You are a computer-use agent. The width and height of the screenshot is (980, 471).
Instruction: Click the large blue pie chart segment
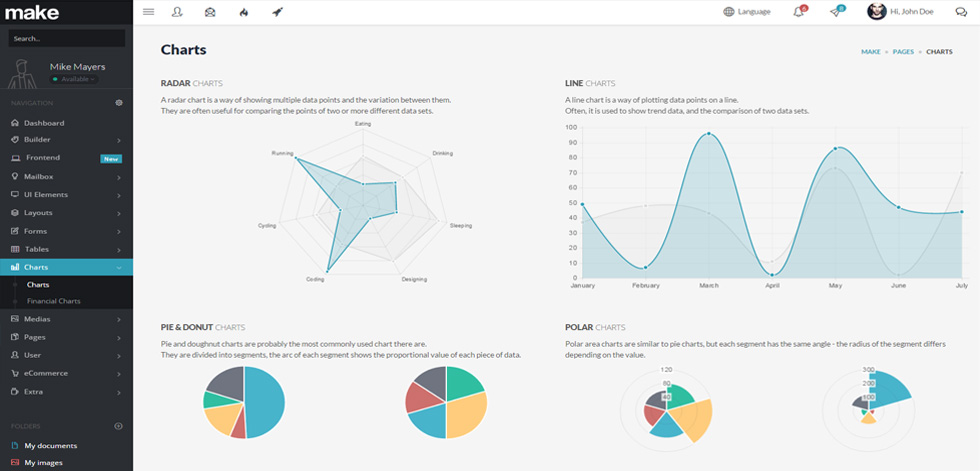266,402
